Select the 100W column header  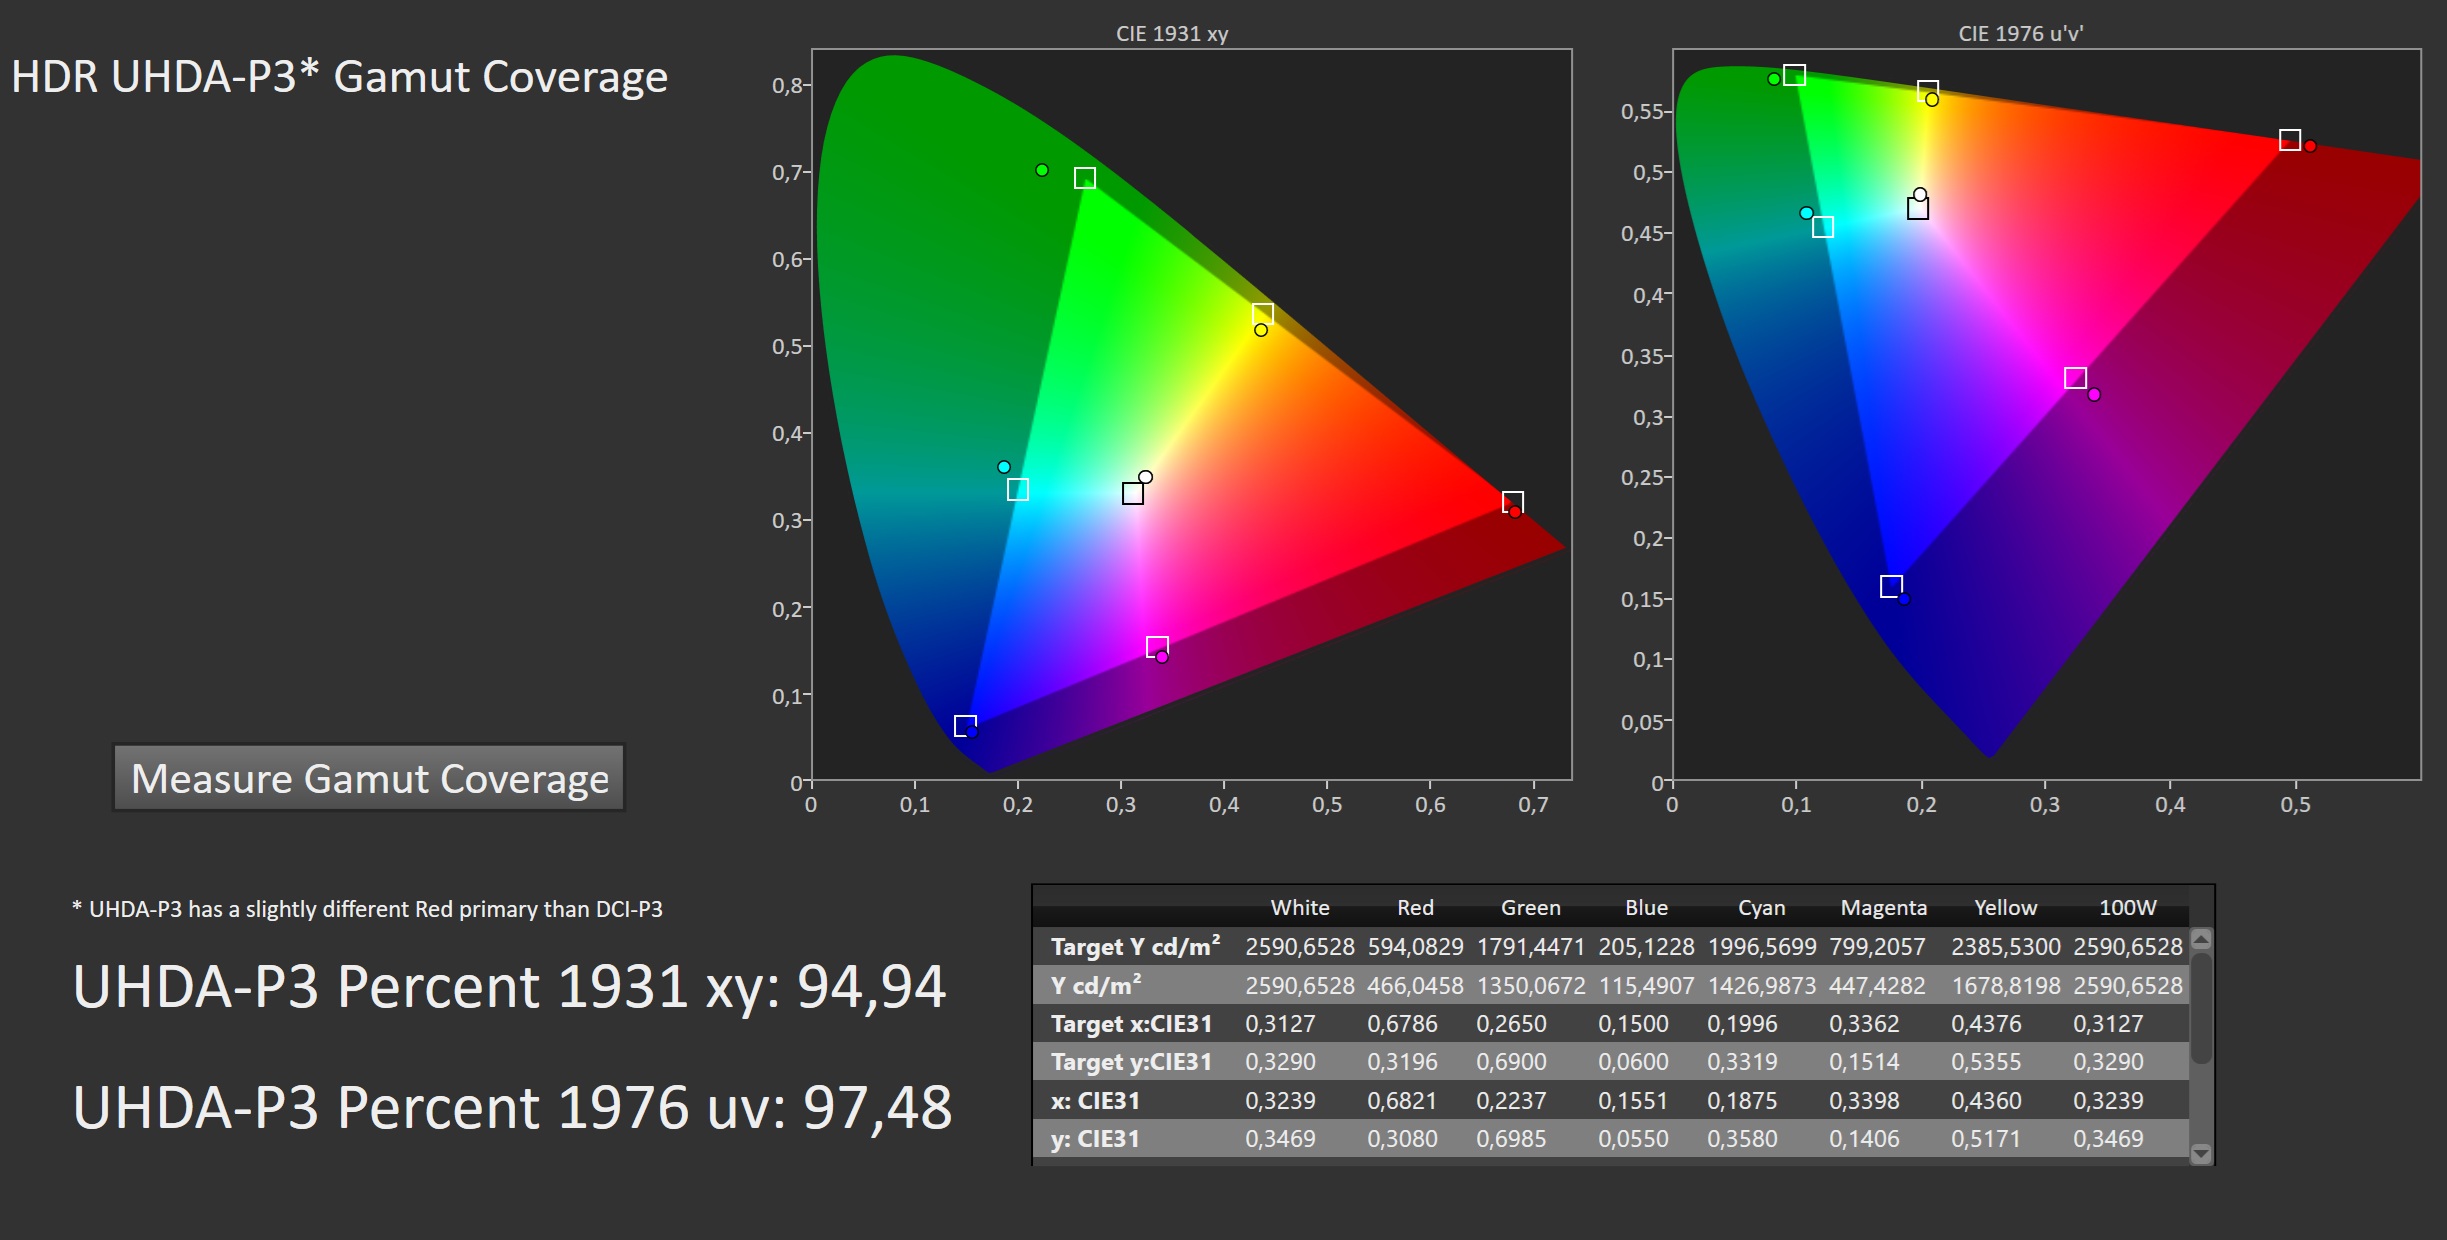tap(2127, 908)
